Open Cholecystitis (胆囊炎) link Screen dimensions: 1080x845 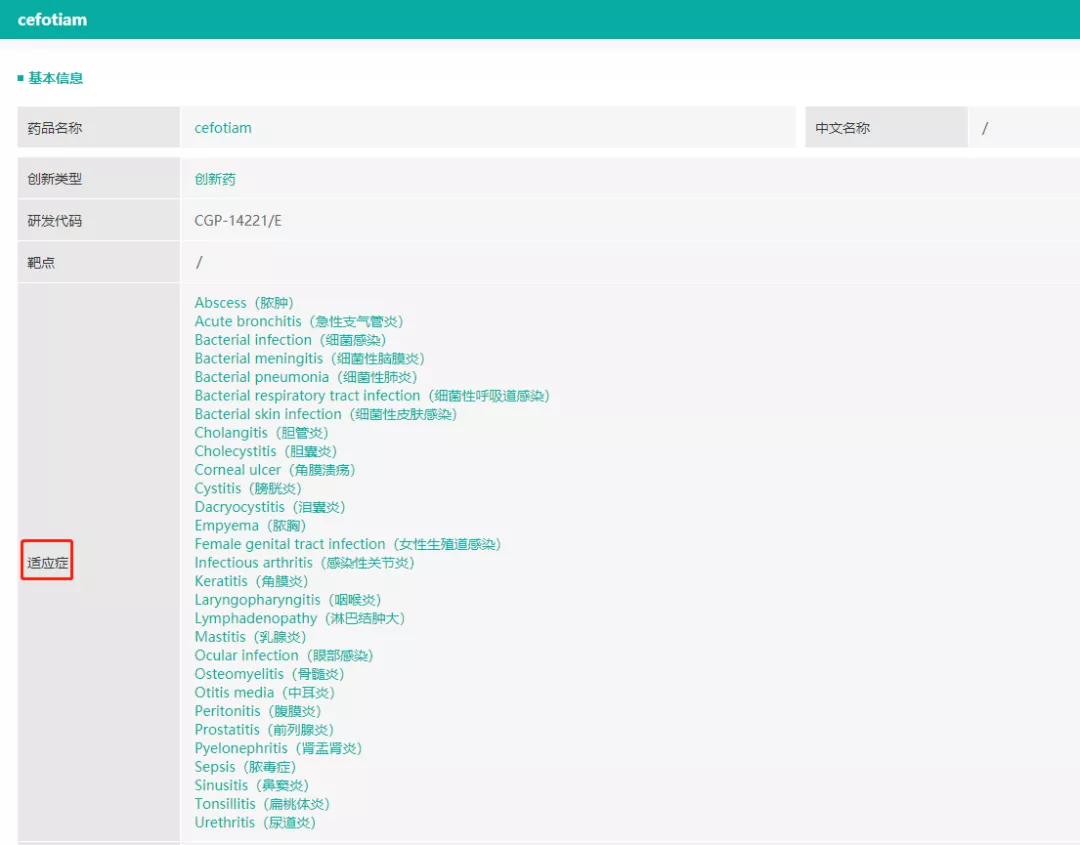click(x=266, y=452)
